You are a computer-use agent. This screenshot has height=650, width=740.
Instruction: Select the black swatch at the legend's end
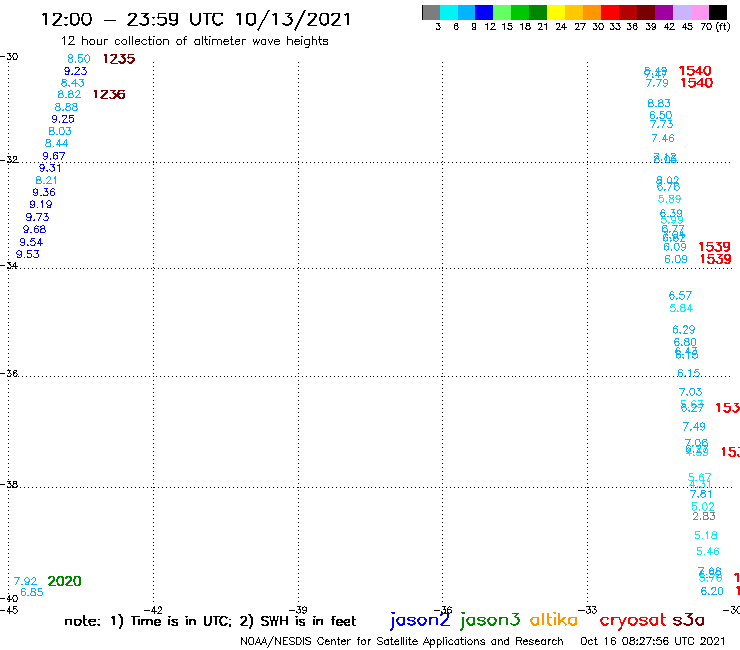pos(717,12)
